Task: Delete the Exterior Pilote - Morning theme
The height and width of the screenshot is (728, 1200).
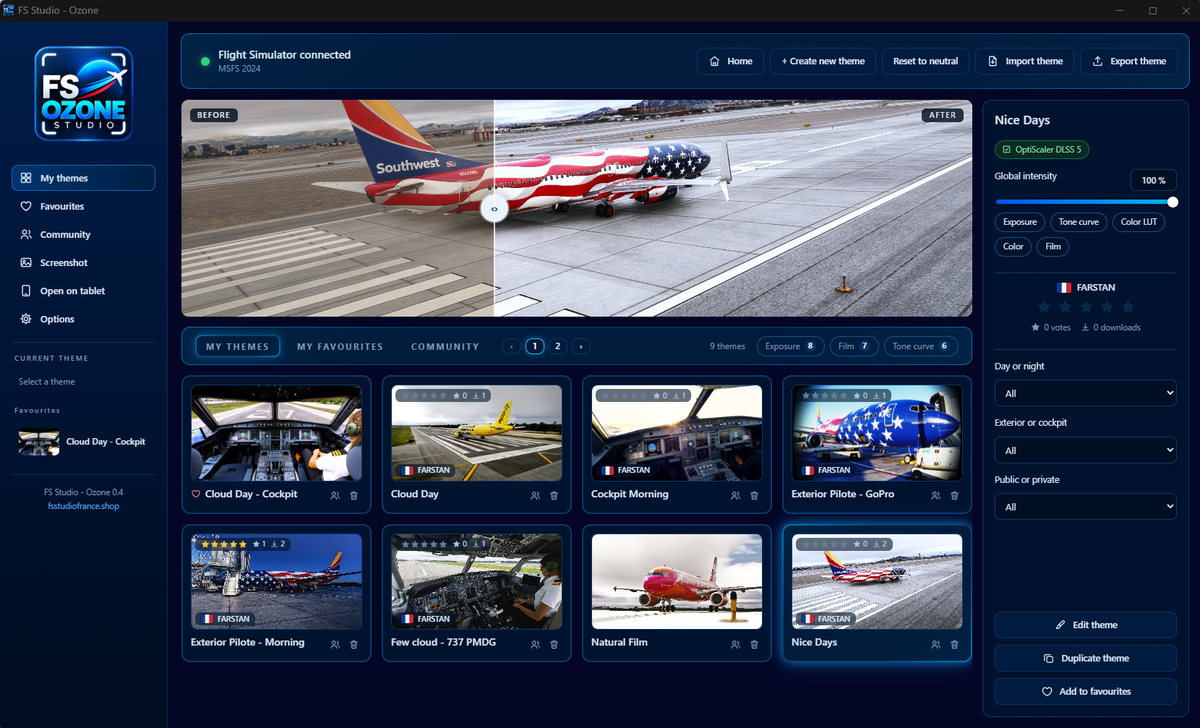Action: point(354,643)
